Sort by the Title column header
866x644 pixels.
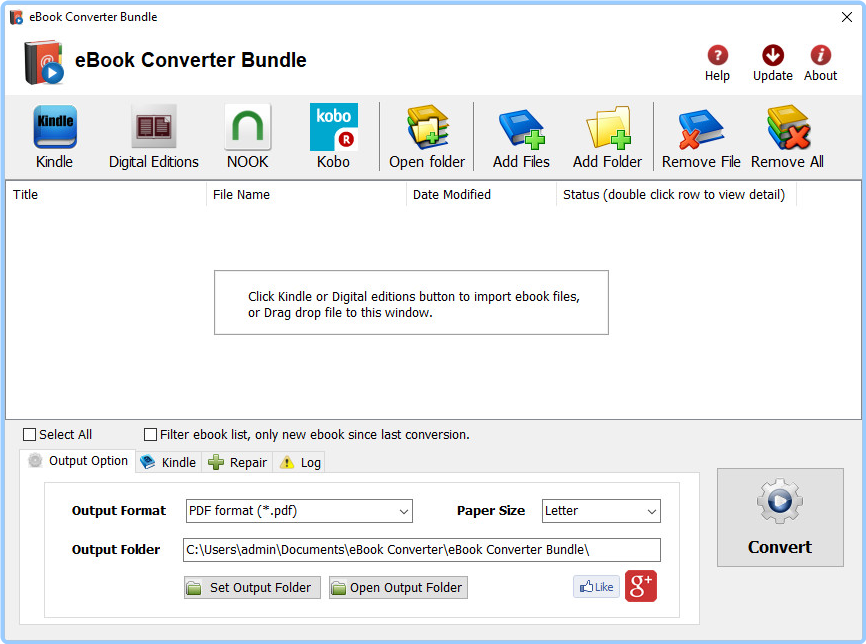tap(106, 194)
